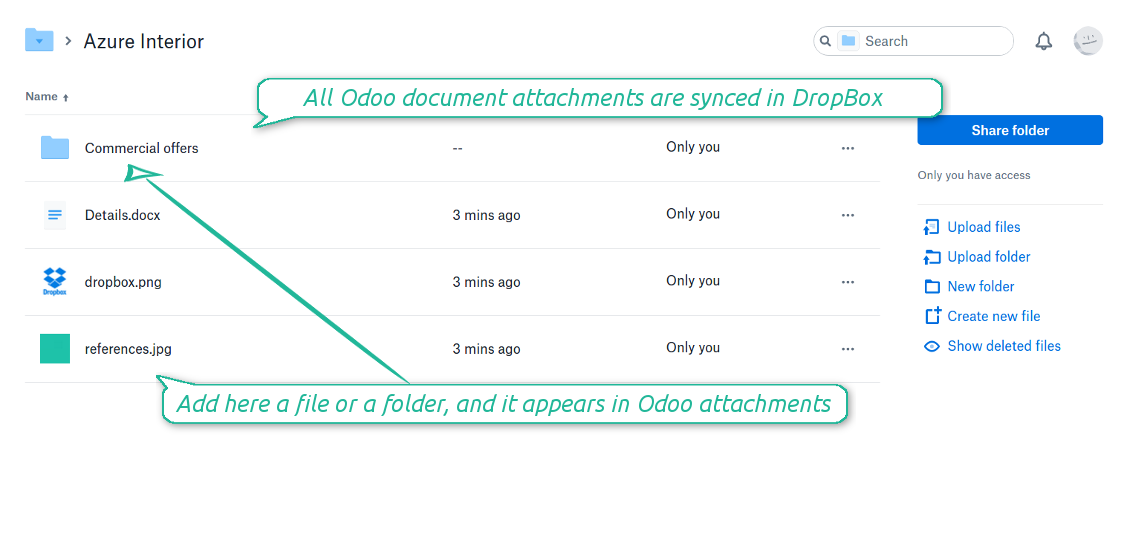Open the references.jpg file name
This screenshot has height=553, width=1130.
point(128,349)
